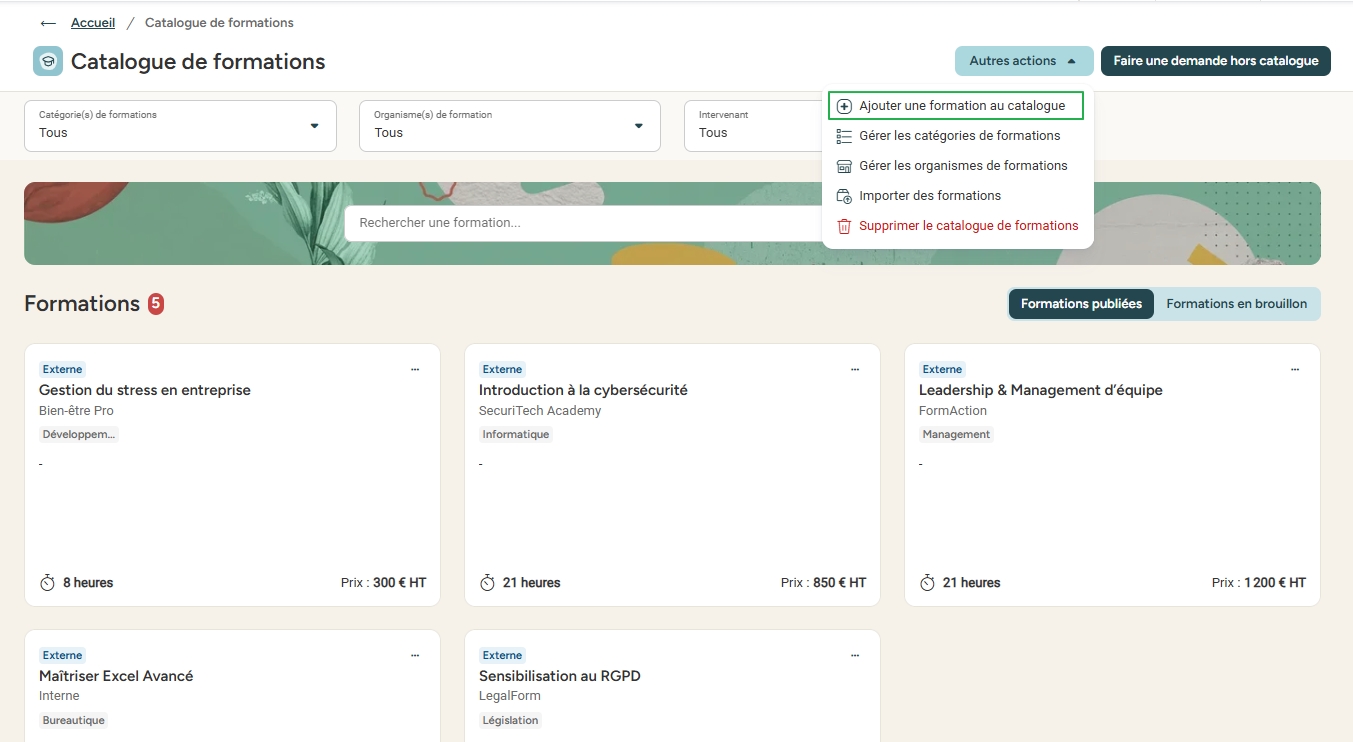Click the Externe tag on Gestion du stress card
Viewport: 1353px width, 742px height.
click(x=62, y=369)
